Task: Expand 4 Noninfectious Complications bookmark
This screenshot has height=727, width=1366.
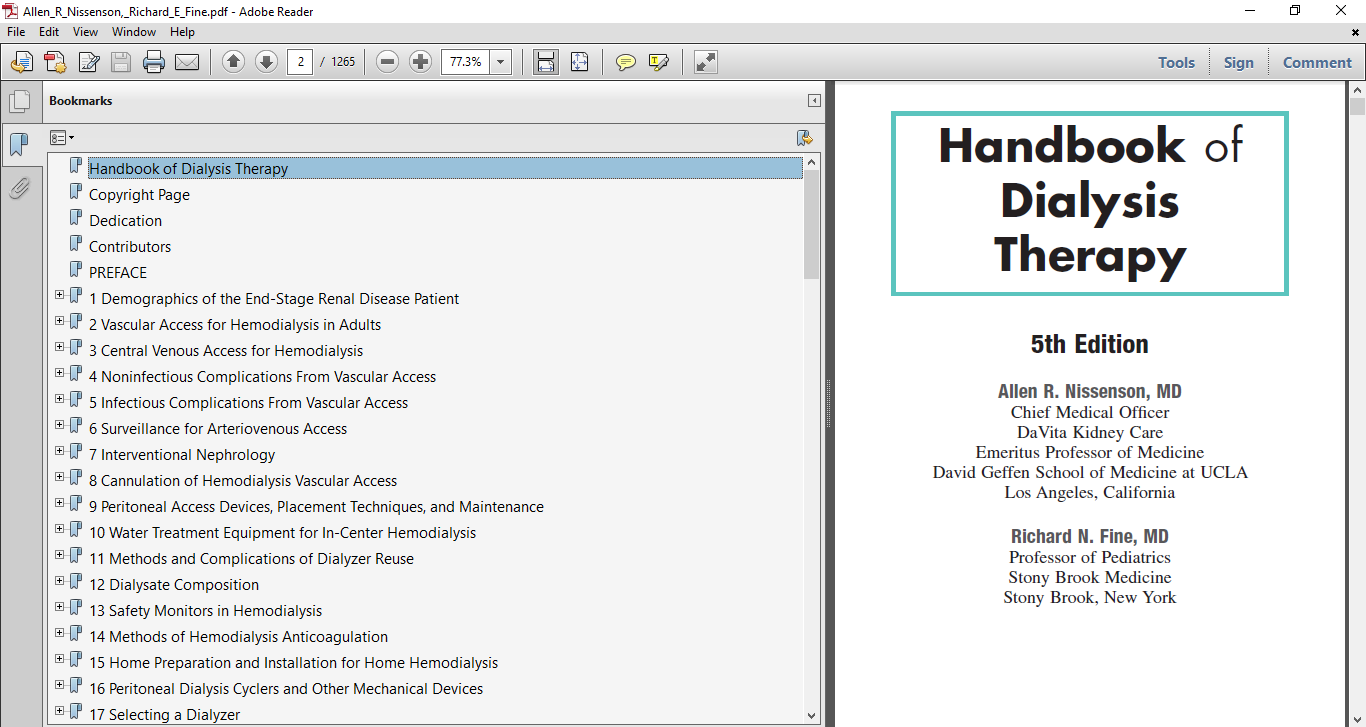Action: pyautogui.click(x=59, y=373)
